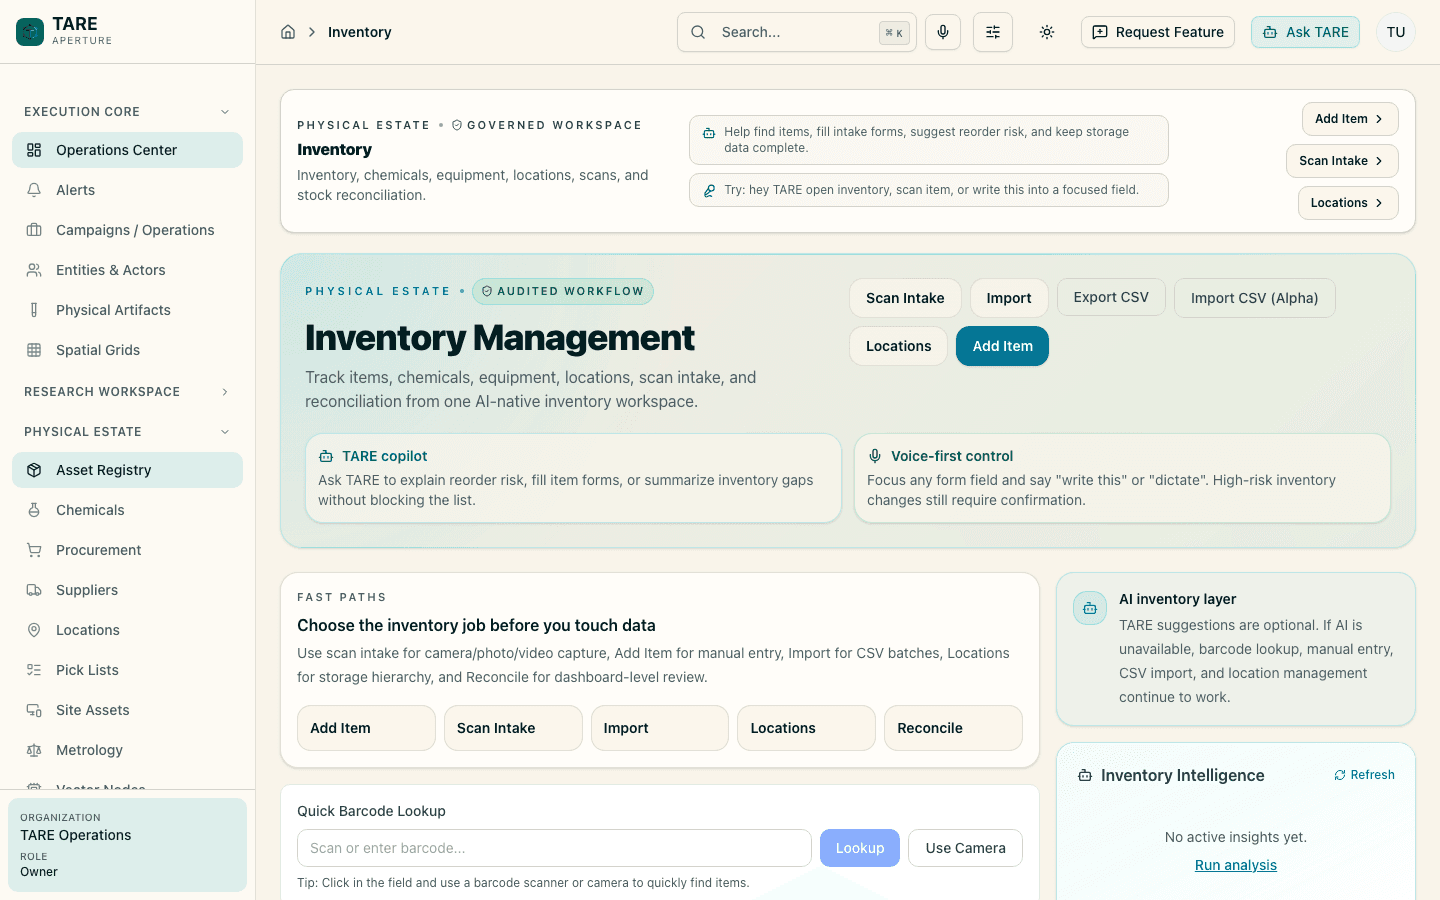Click the Chemicals flask icon
This screenshot has width=1440, height=900.
point(34,510)
